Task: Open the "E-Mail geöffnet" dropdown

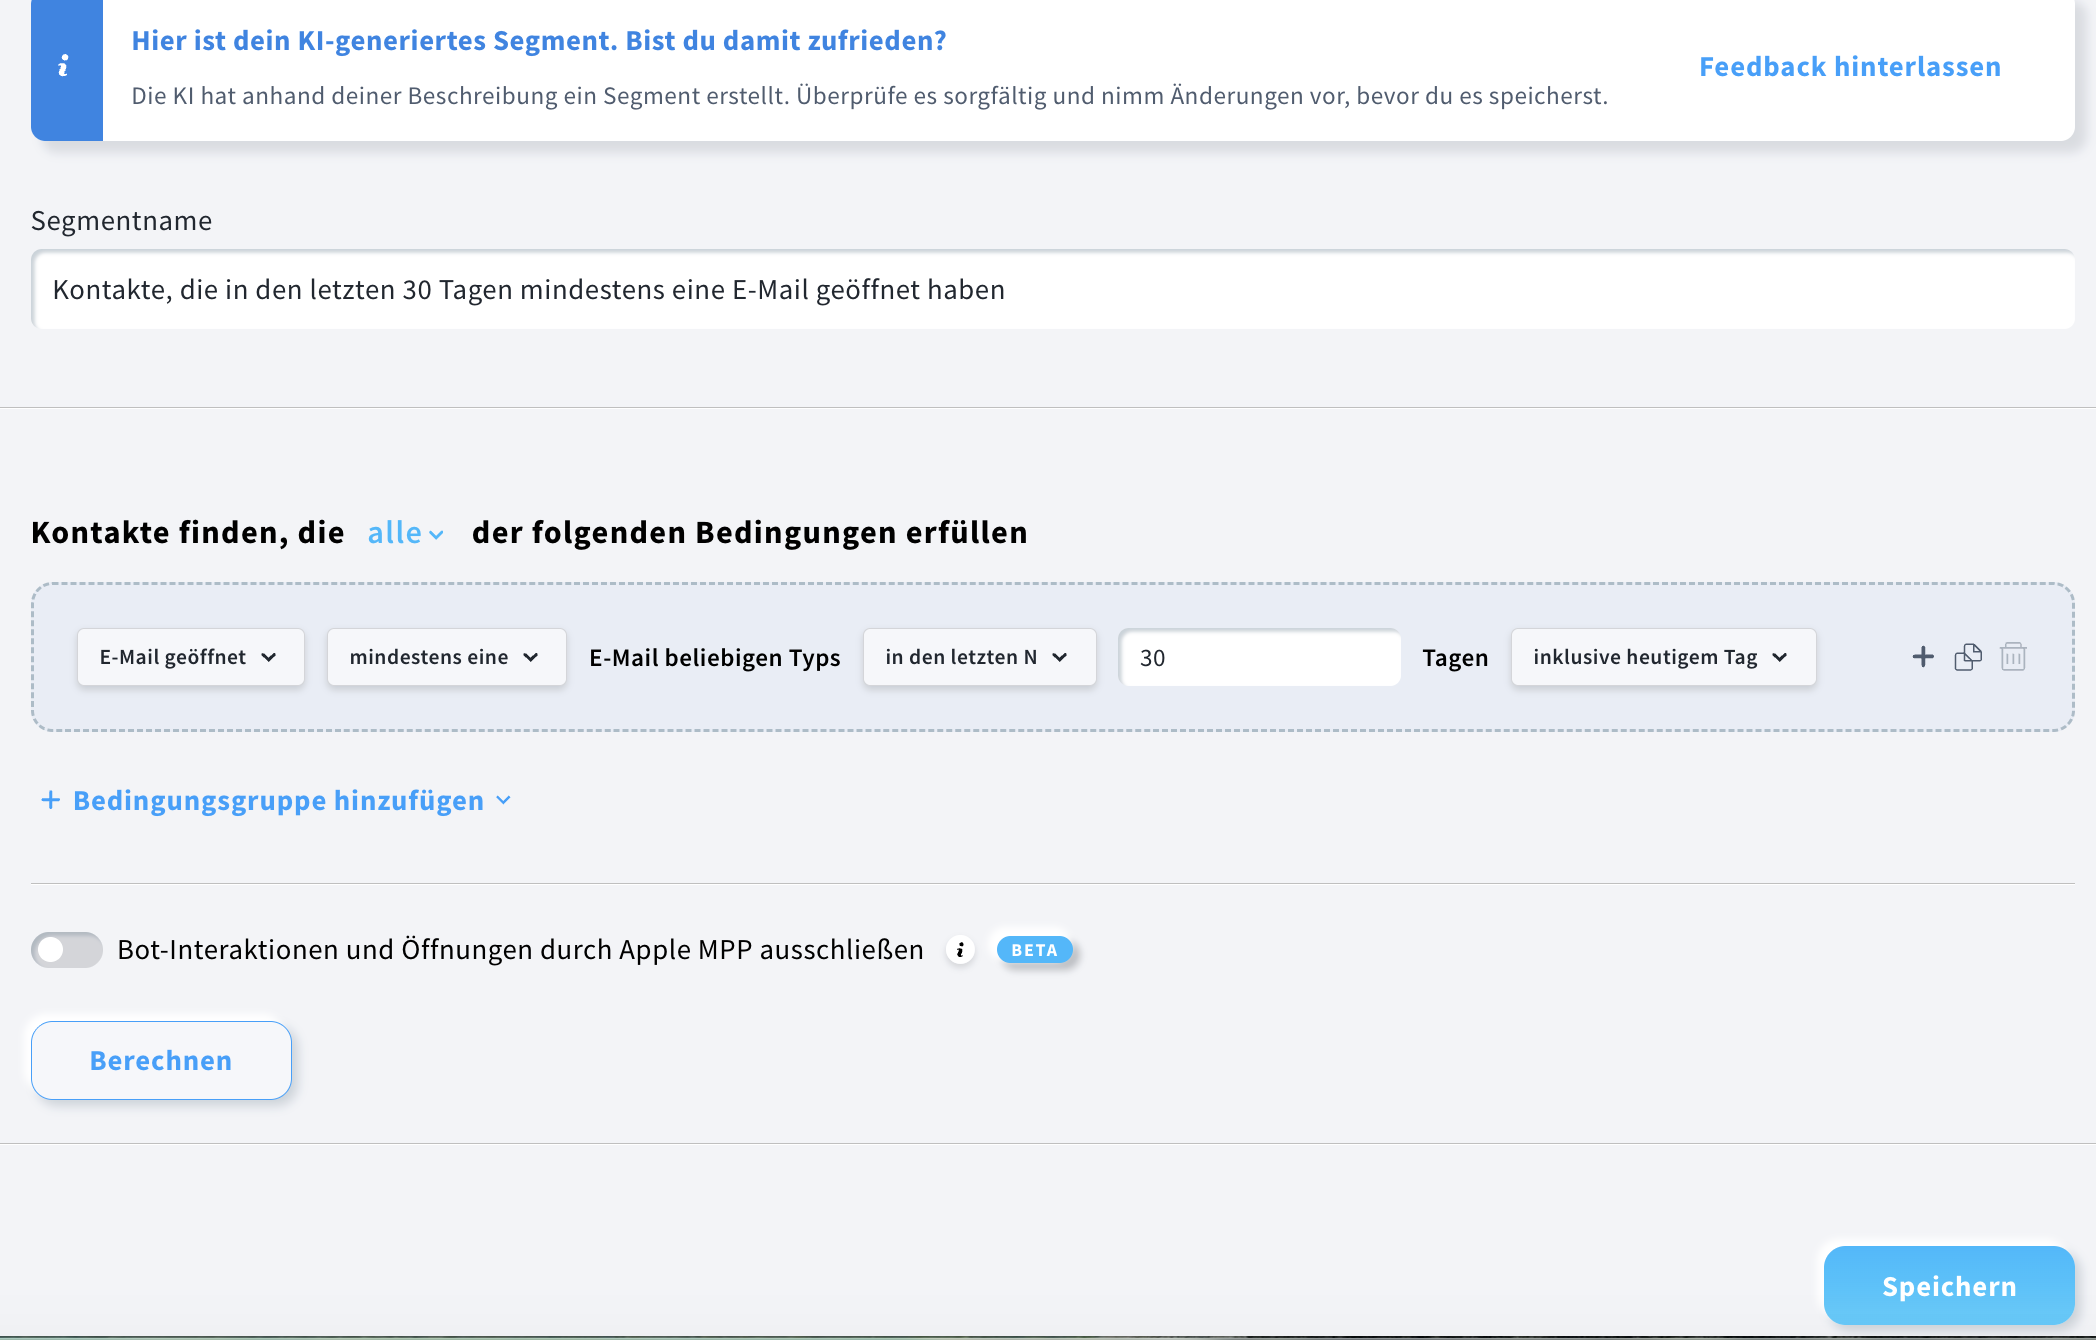Action: (190, 657)
